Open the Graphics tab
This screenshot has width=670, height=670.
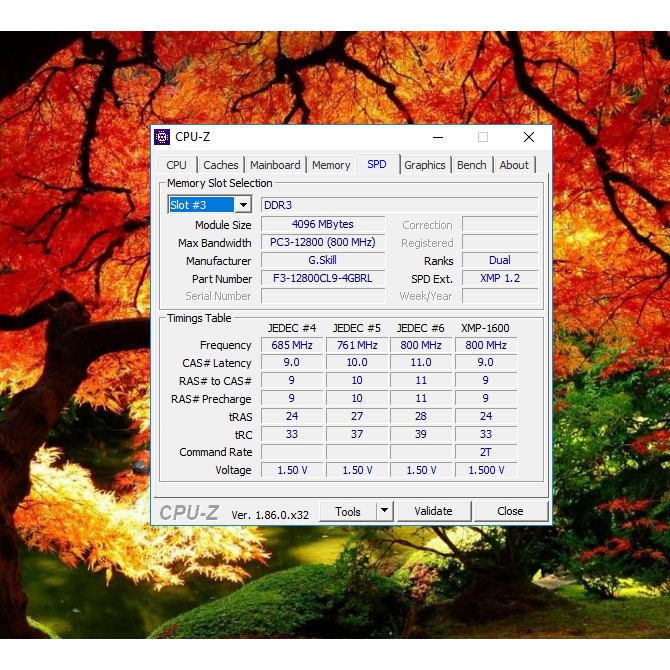tap(425, 165)
